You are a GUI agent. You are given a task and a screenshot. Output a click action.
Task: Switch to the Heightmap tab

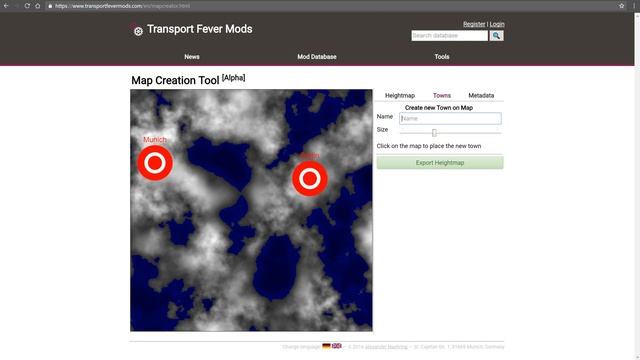pyautogui.click(x=400, y=96)
